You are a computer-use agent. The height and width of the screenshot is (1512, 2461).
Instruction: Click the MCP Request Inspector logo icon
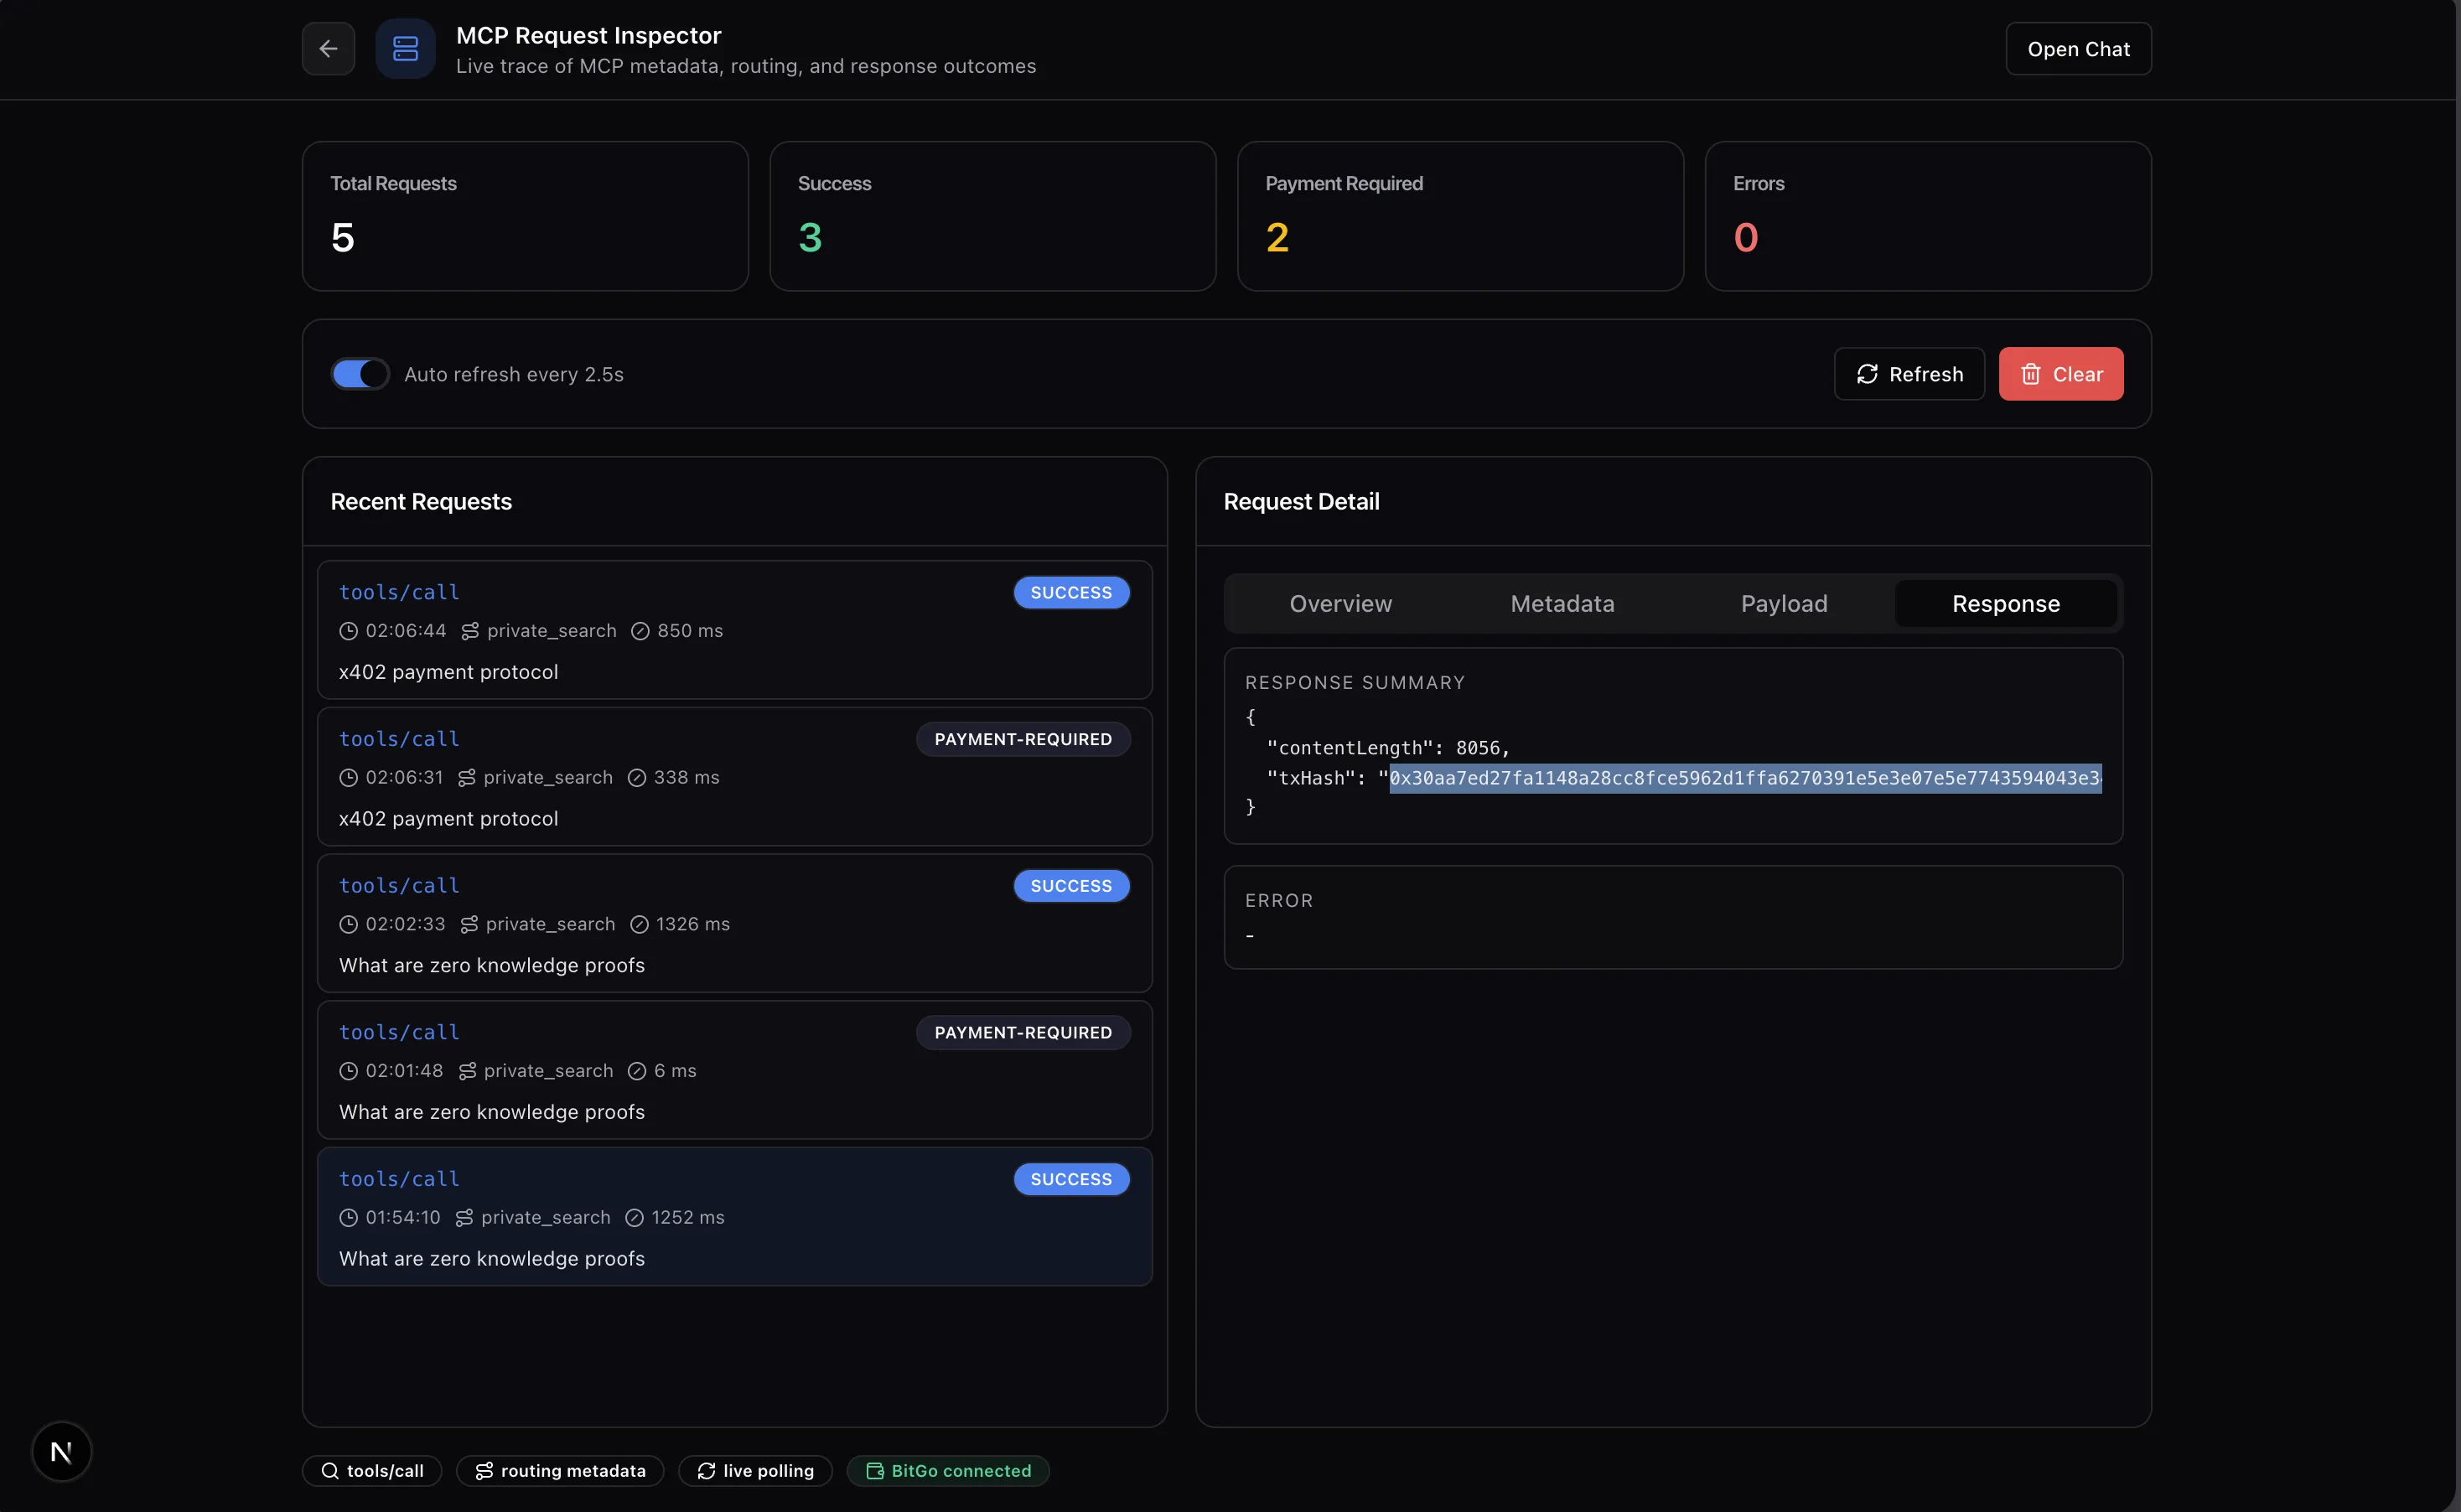[x=405, y=48]
